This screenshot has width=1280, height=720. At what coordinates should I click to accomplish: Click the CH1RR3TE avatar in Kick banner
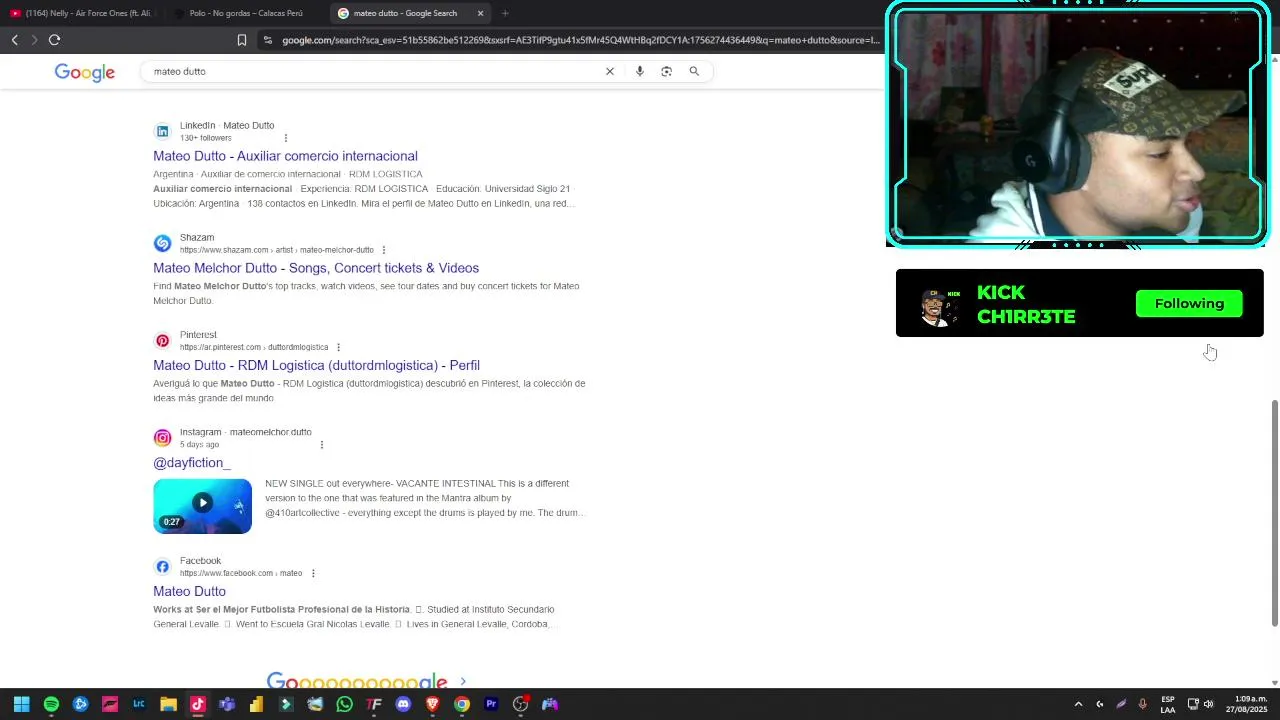(940, 306)
